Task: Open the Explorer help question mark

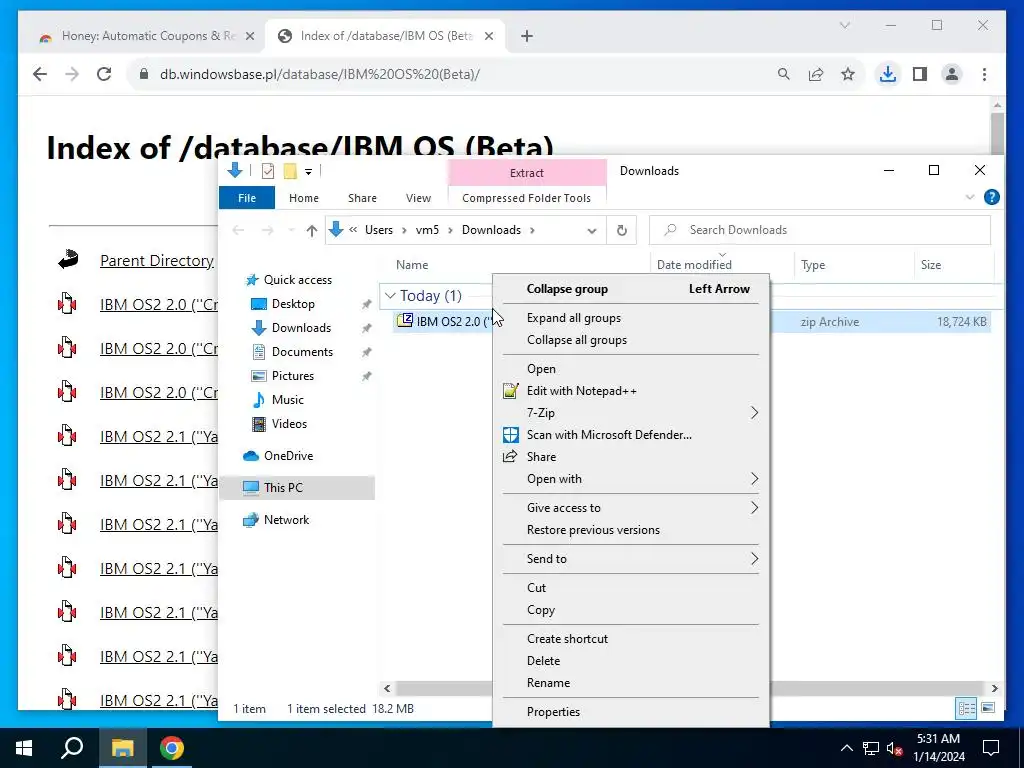Action: point(991,197)
